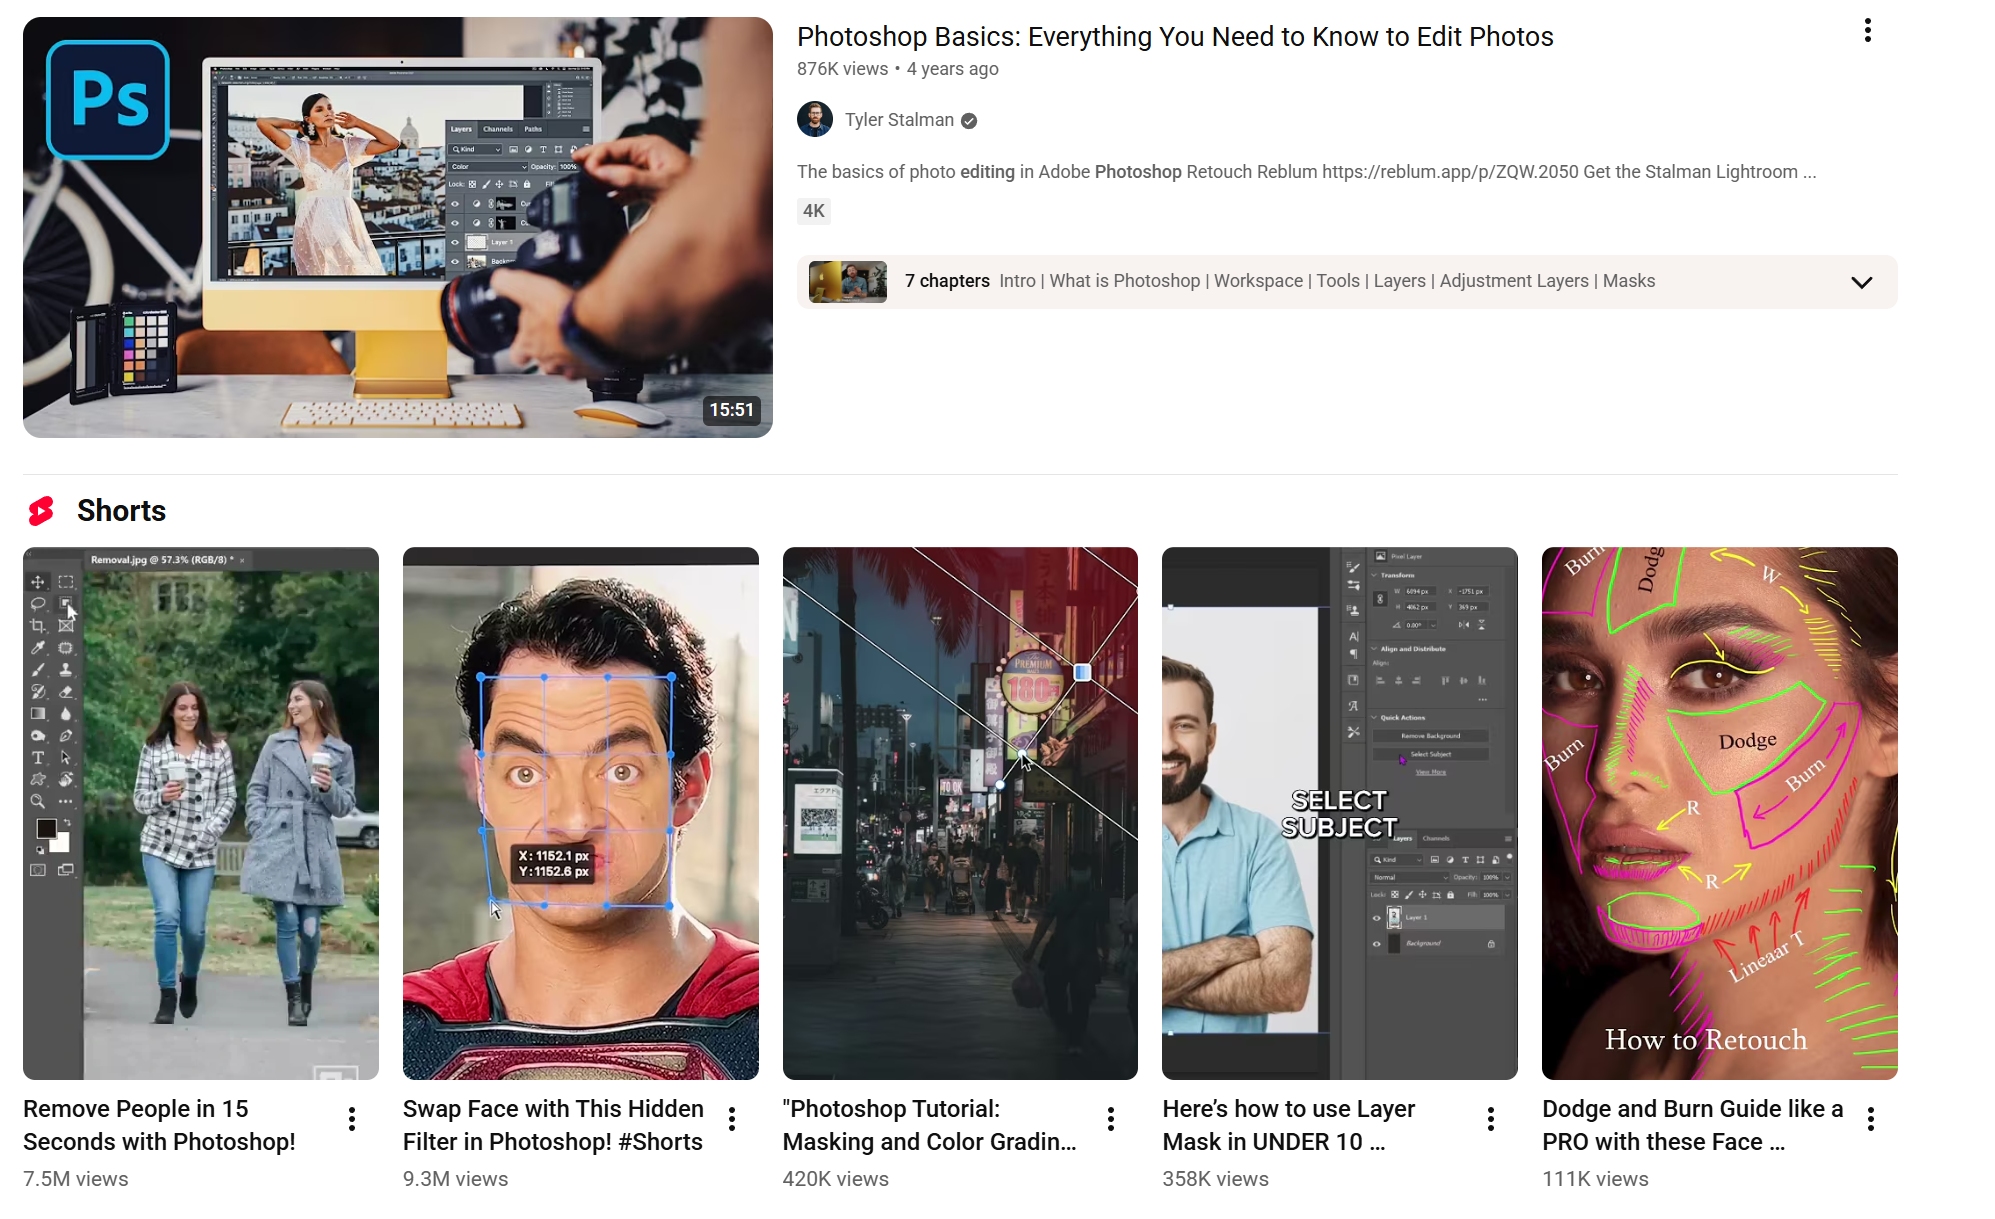Open options for Swap Face short
The image size is (1995, 1219).
coord(732,1119)
